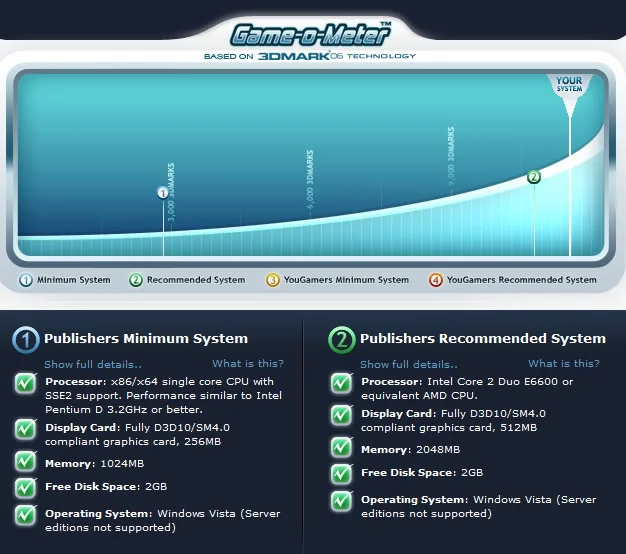Select green marker 2 on the performance chart
The height and width of the screenshot is (554, 626).
coord(534,176)
